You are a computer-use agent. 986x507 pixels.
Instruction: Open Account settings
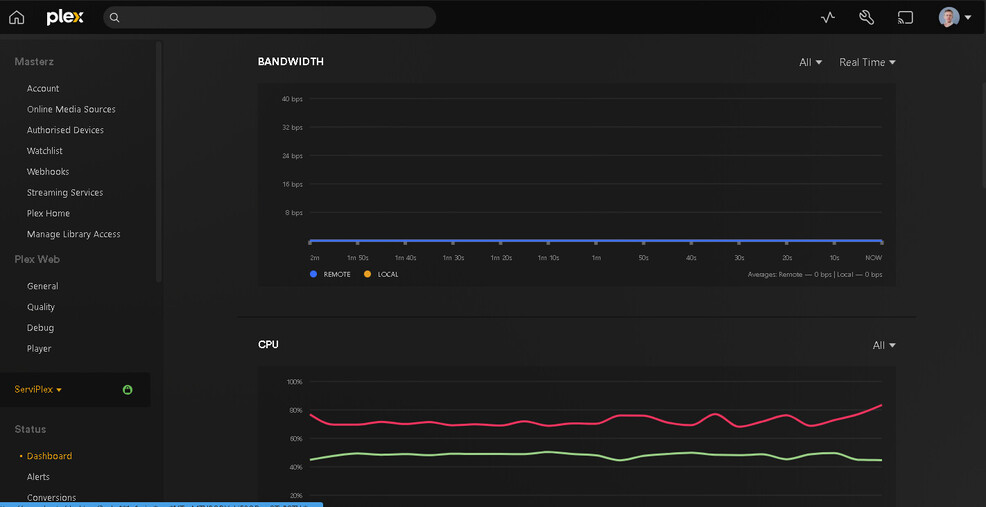point(43,89)
